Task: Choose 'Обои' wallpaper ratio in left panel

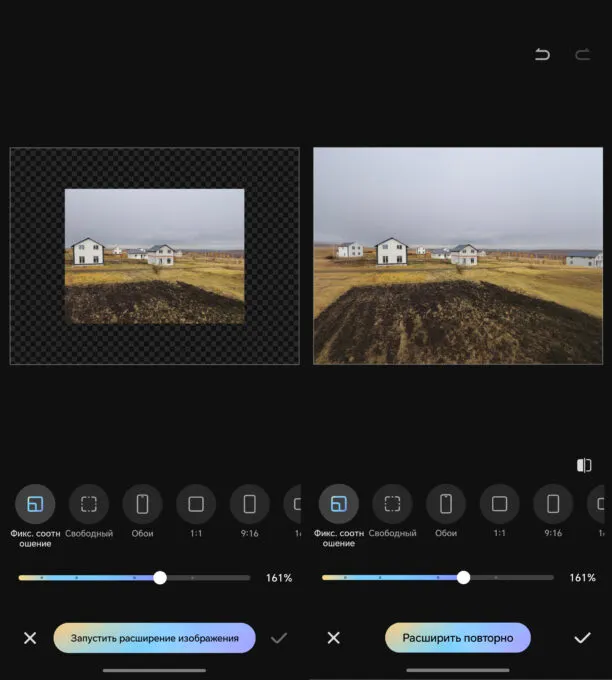Action: (142, 504)
